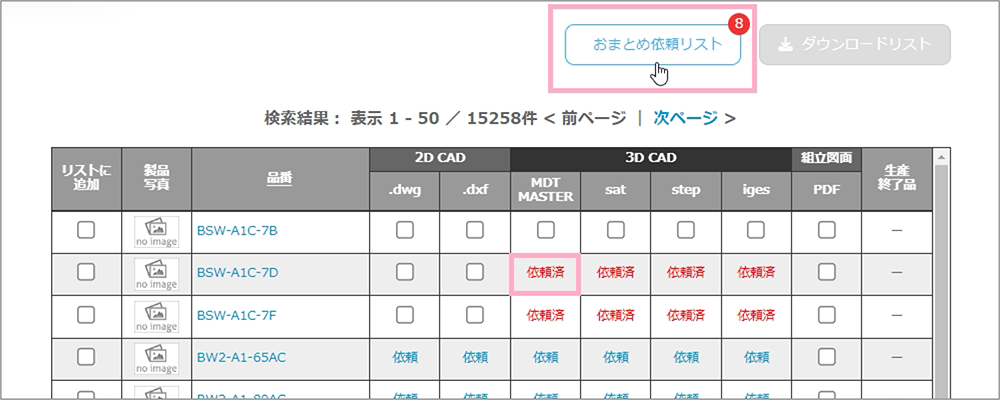The image size is (1000, 400).
Task: Open the BW2-A1-65AC part number link
Action: 243,357
